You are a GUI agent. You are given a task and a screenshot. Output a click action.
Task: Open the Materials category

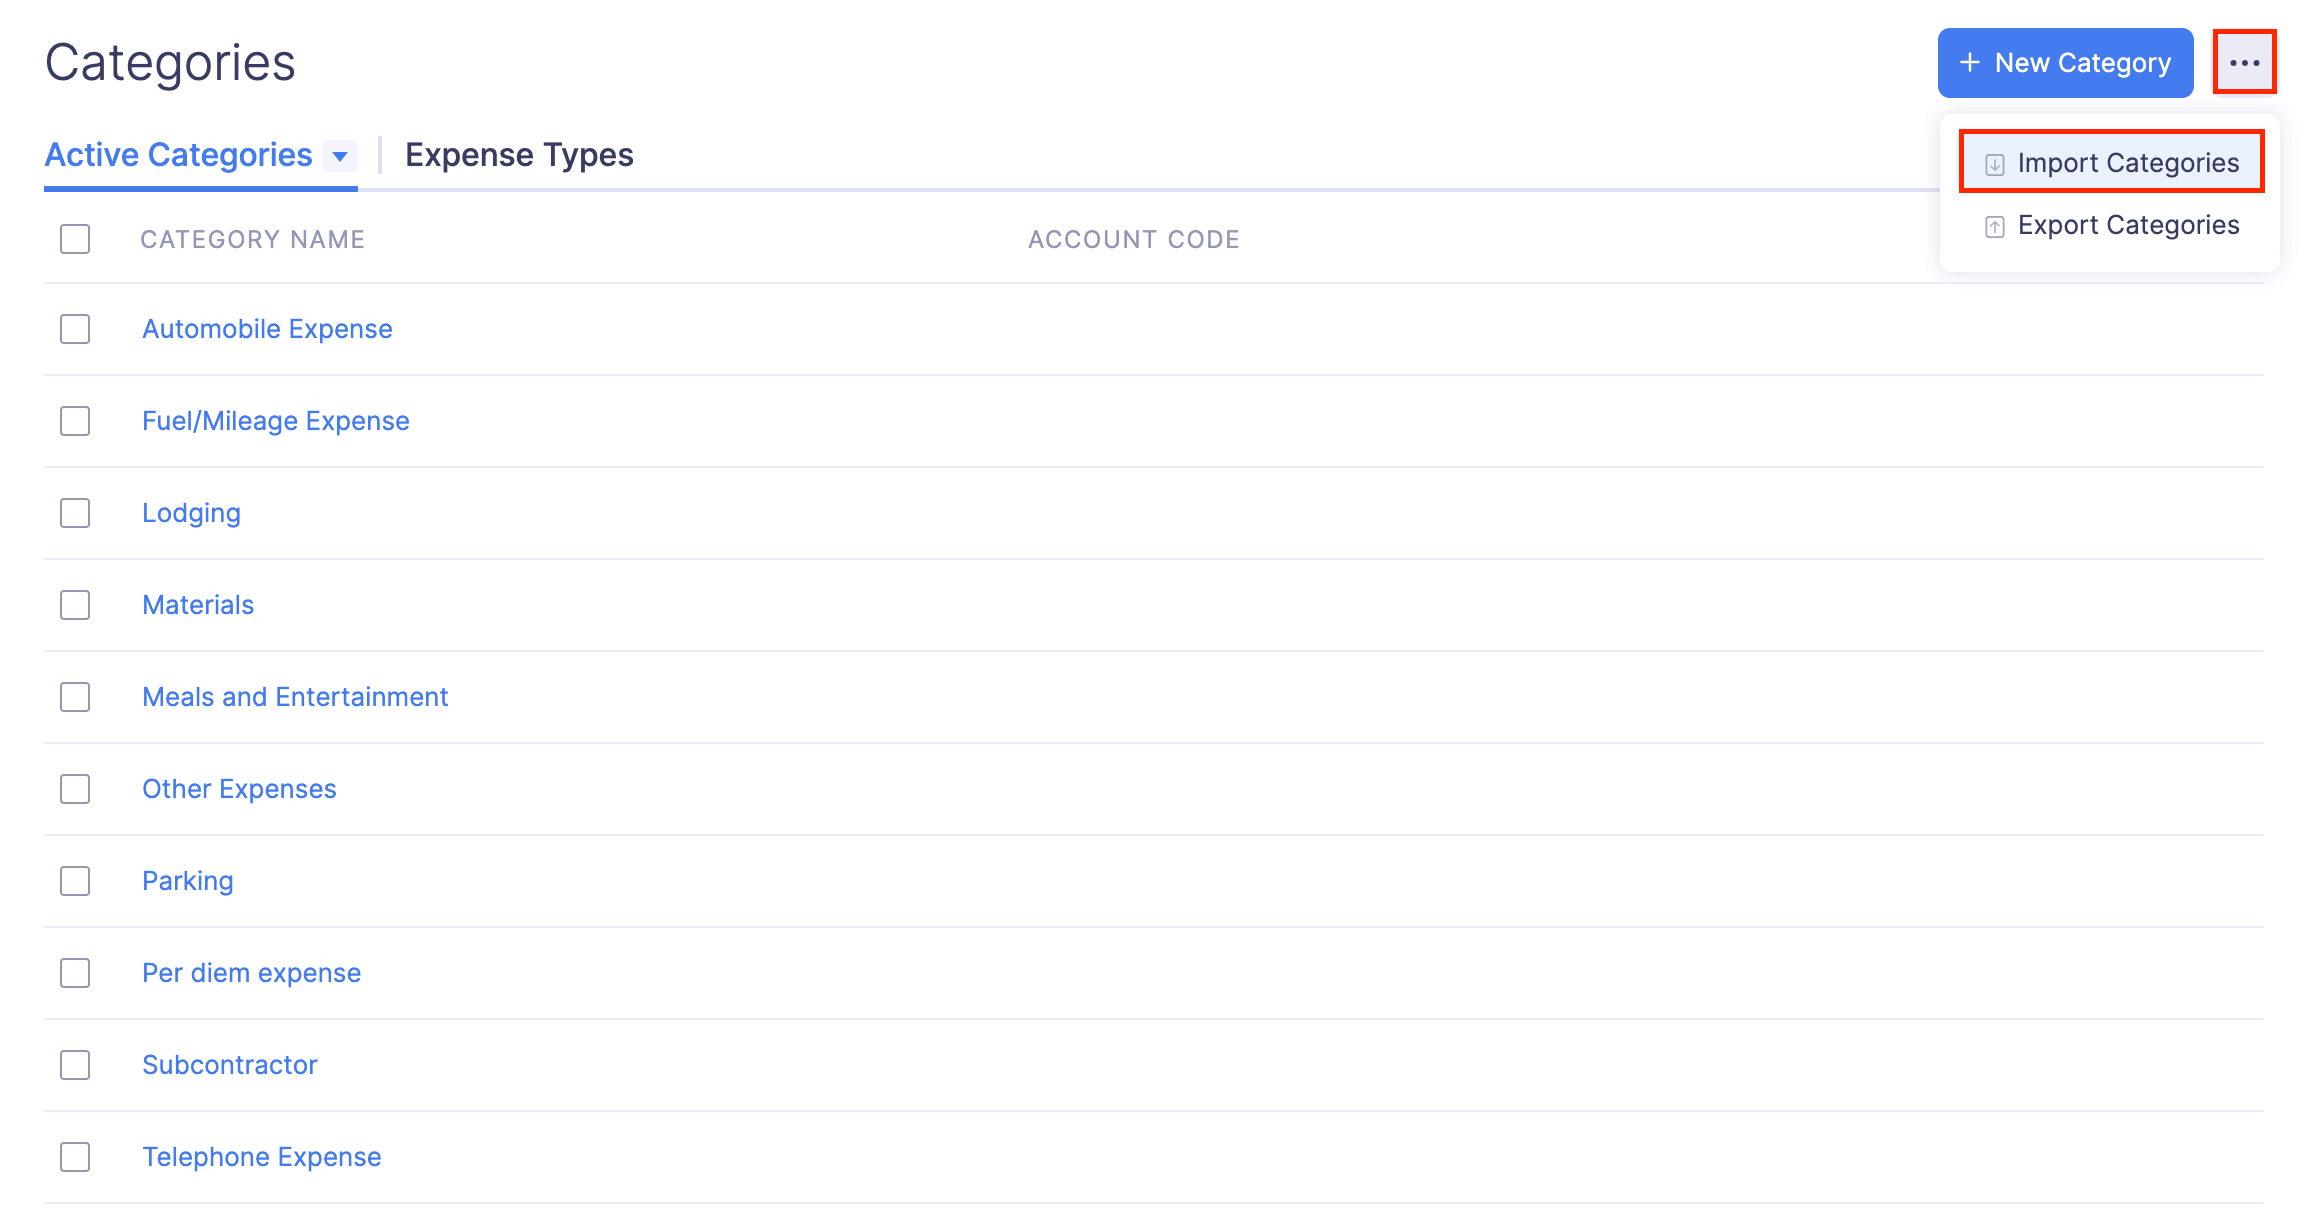198,605
